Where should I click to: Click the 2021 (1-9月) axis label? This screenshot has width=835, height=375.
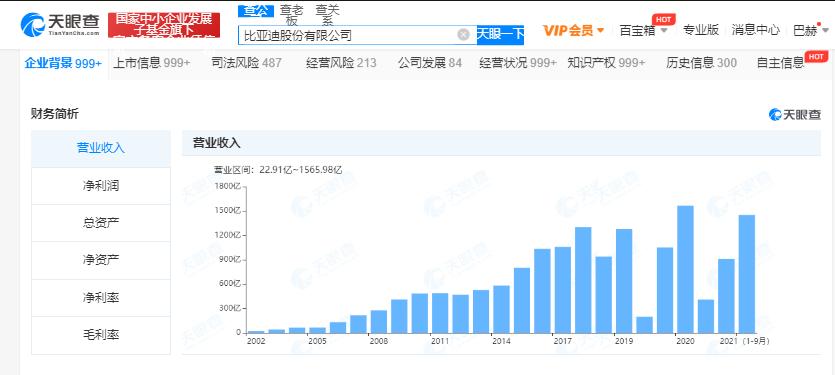pyautogui.click(x=744, y=340)
